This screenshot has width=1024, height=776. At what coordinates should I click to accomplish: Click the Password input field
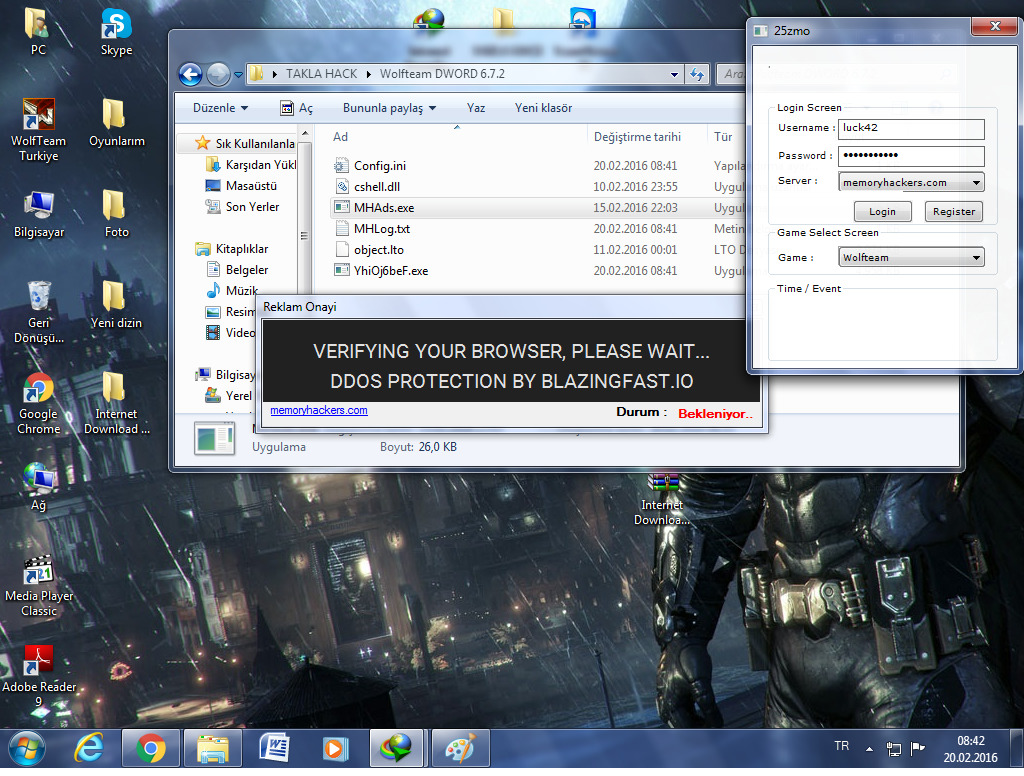[911, 156]
